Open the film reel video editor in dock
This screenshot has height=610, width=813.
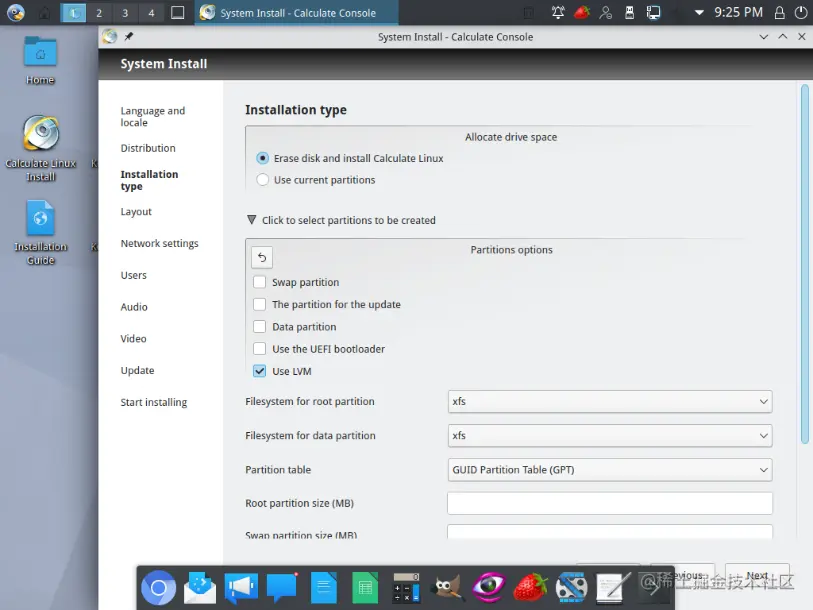pos(571,588)
